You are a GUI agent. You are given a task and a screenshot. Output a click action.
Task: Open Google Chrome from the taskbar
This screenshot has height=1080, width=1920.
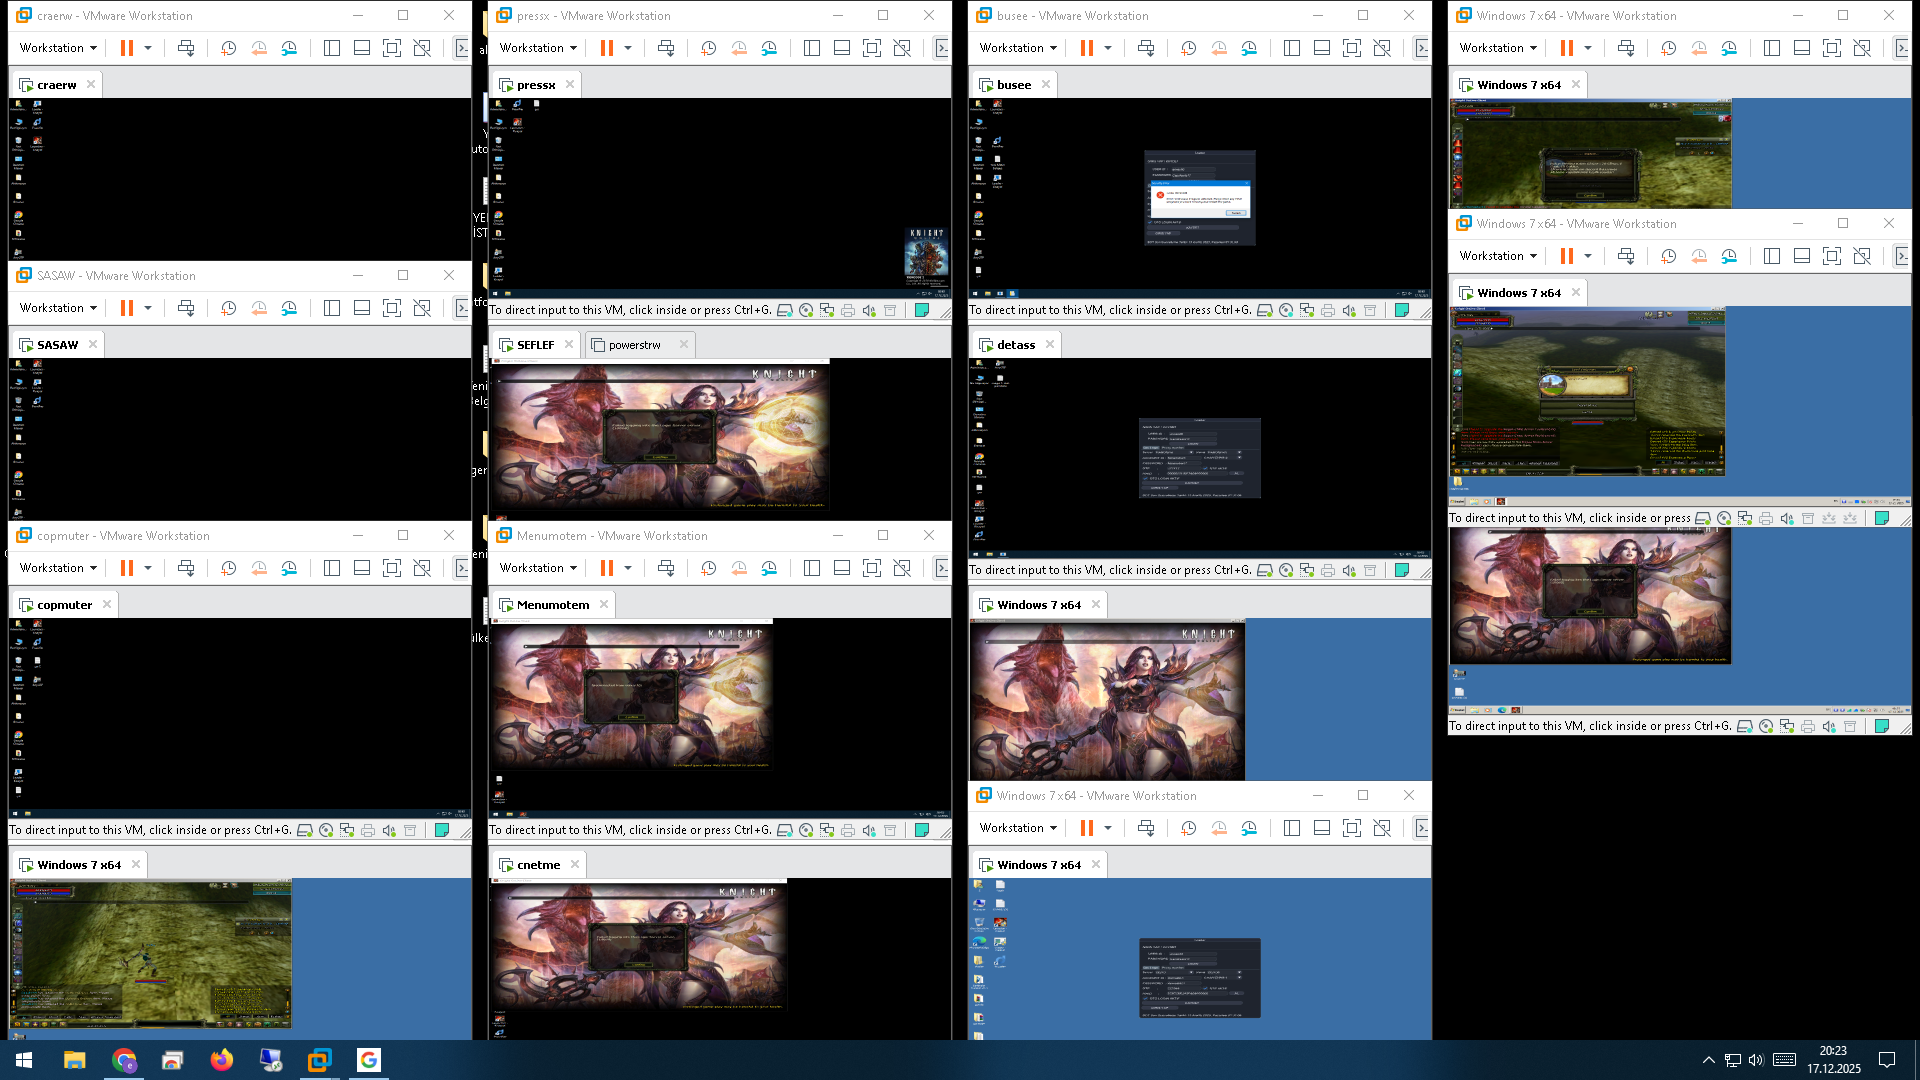123,1060
